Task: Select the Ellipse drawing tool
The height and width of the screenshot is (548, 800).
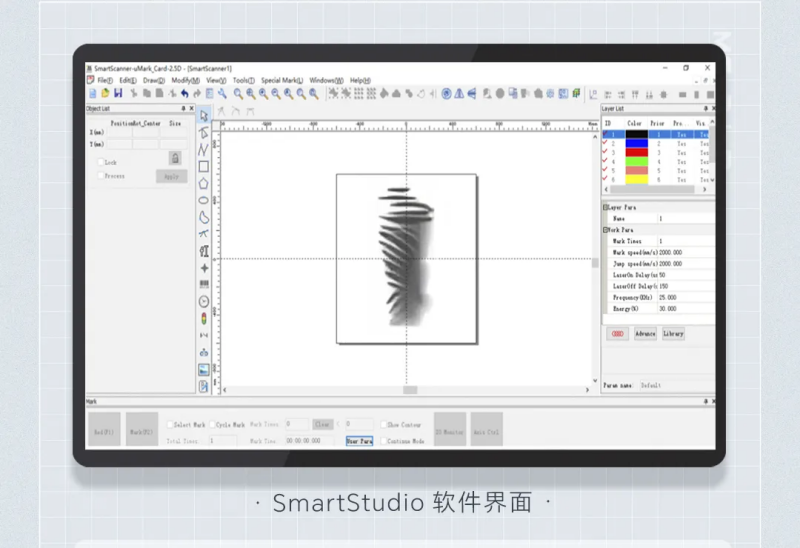Action: pyautogui.click(x=204, y=200)
